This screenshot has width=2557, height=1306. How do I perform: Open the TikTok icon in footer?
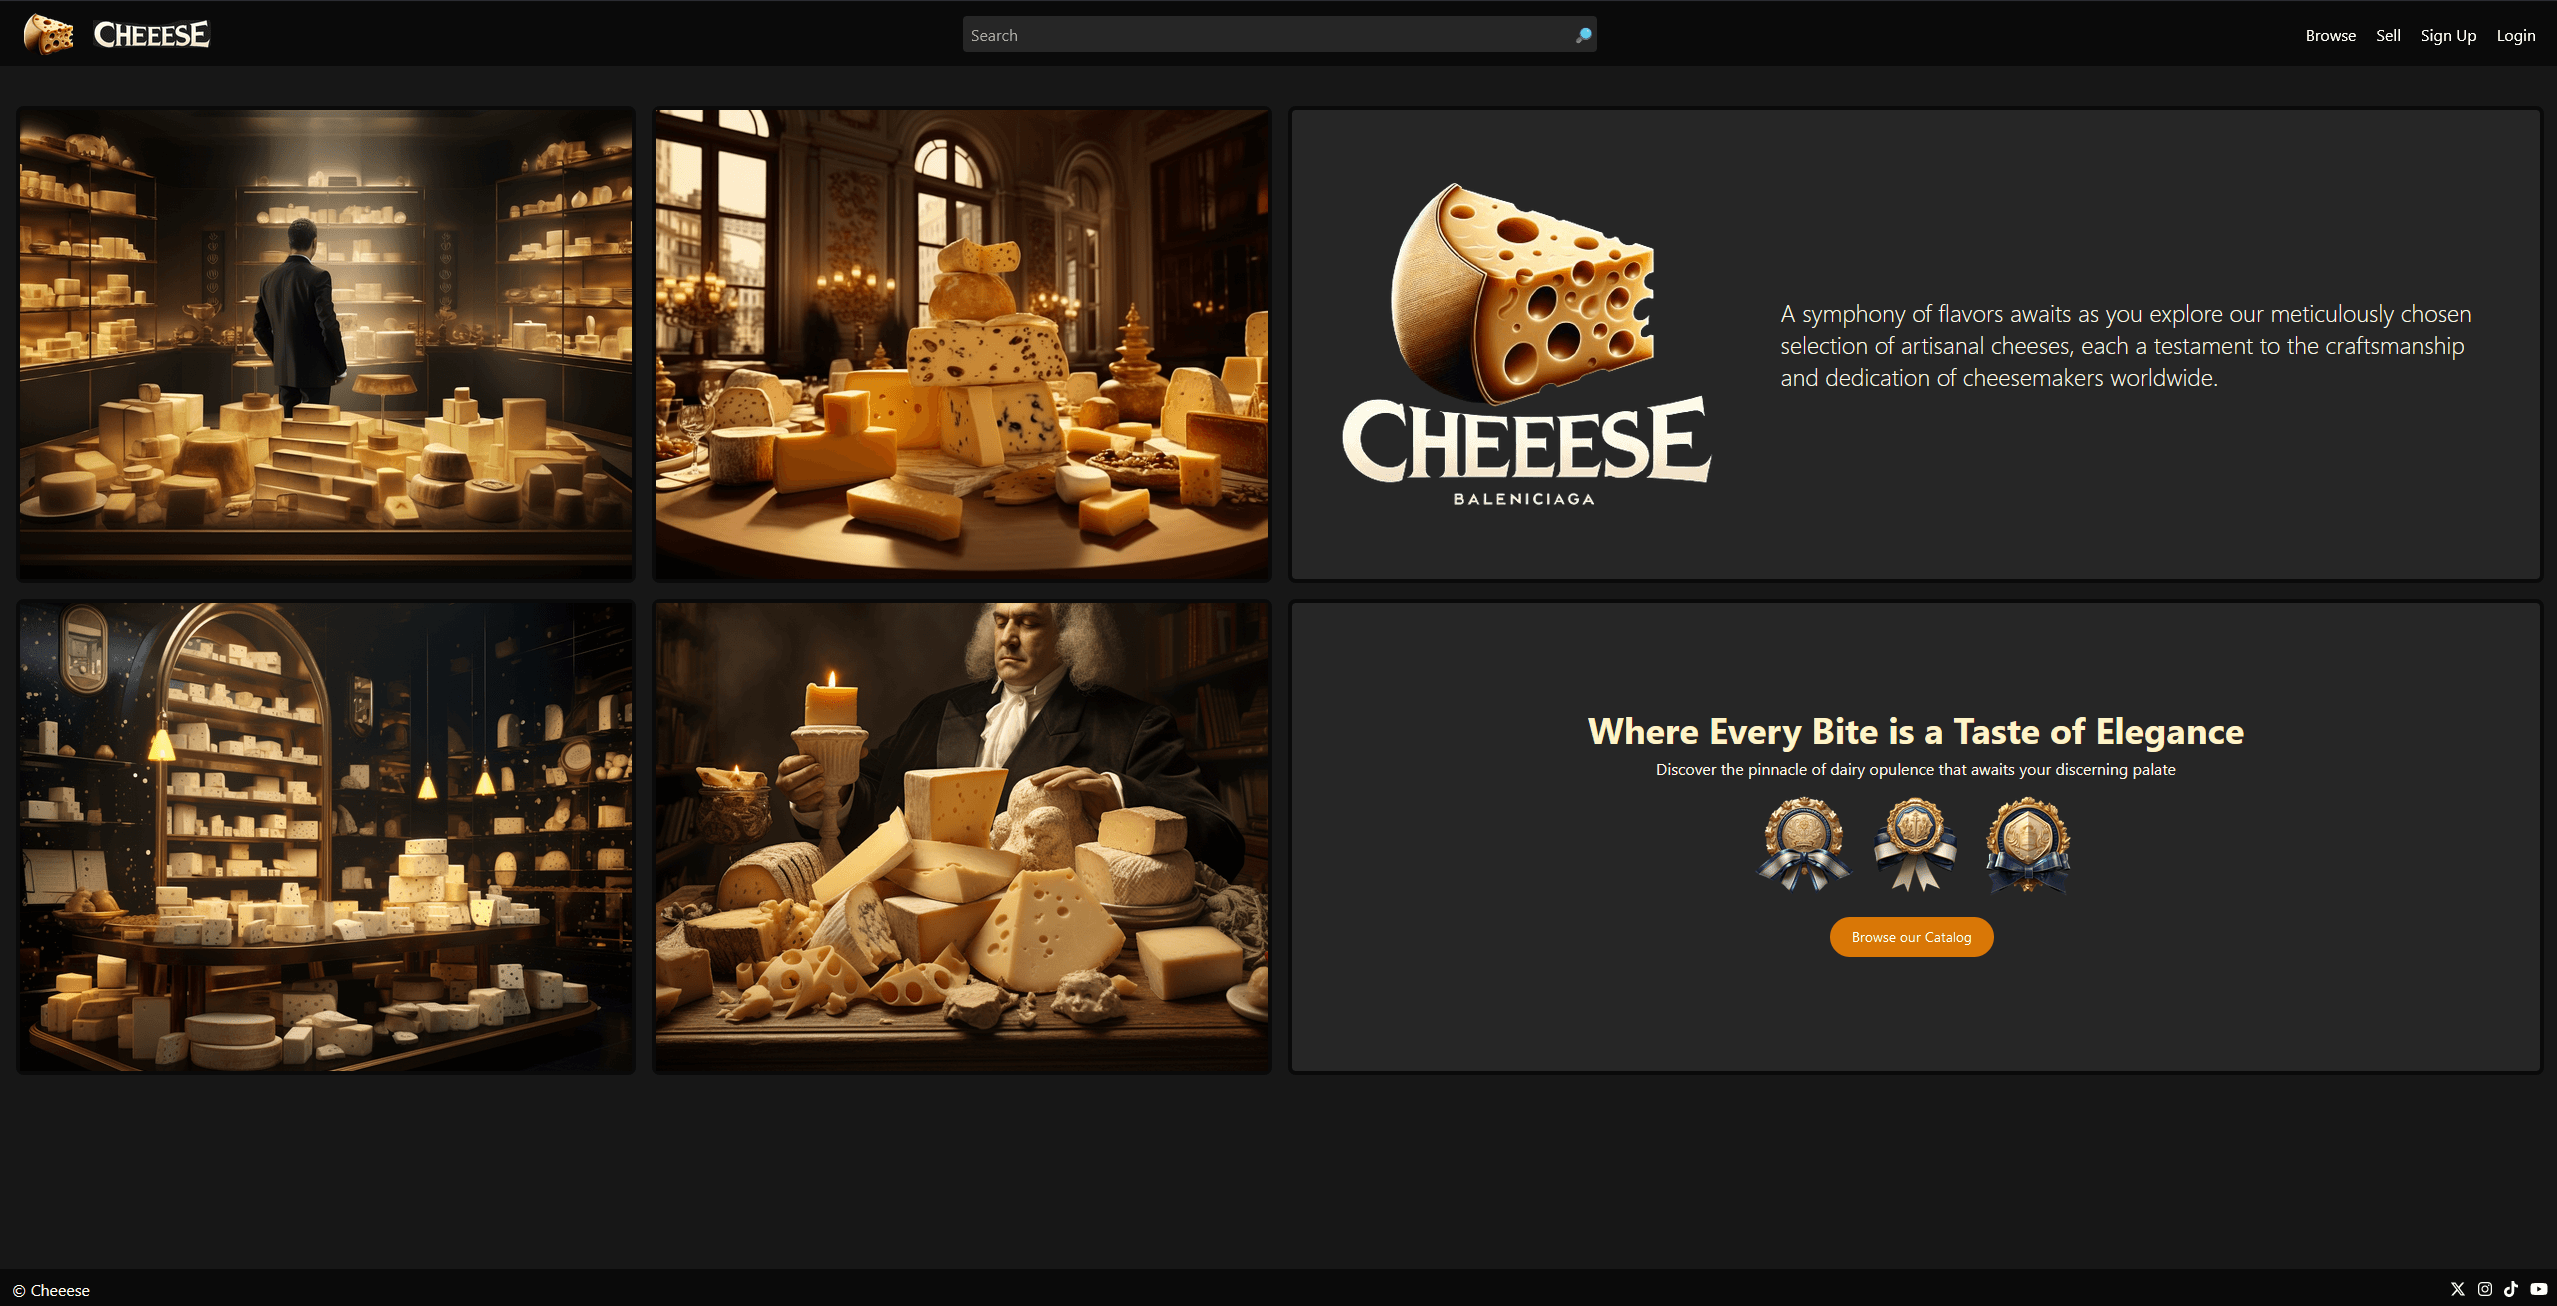click(x=2511, y=1289)
